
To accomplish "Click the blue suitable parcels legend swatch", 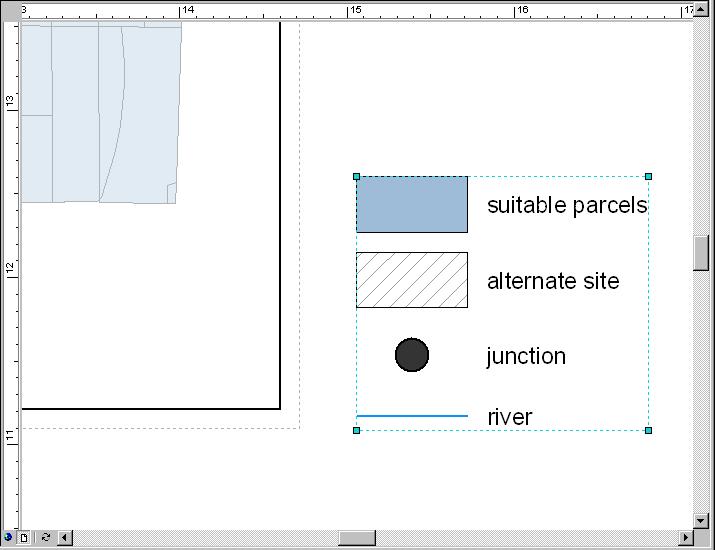I will (412, 204).
